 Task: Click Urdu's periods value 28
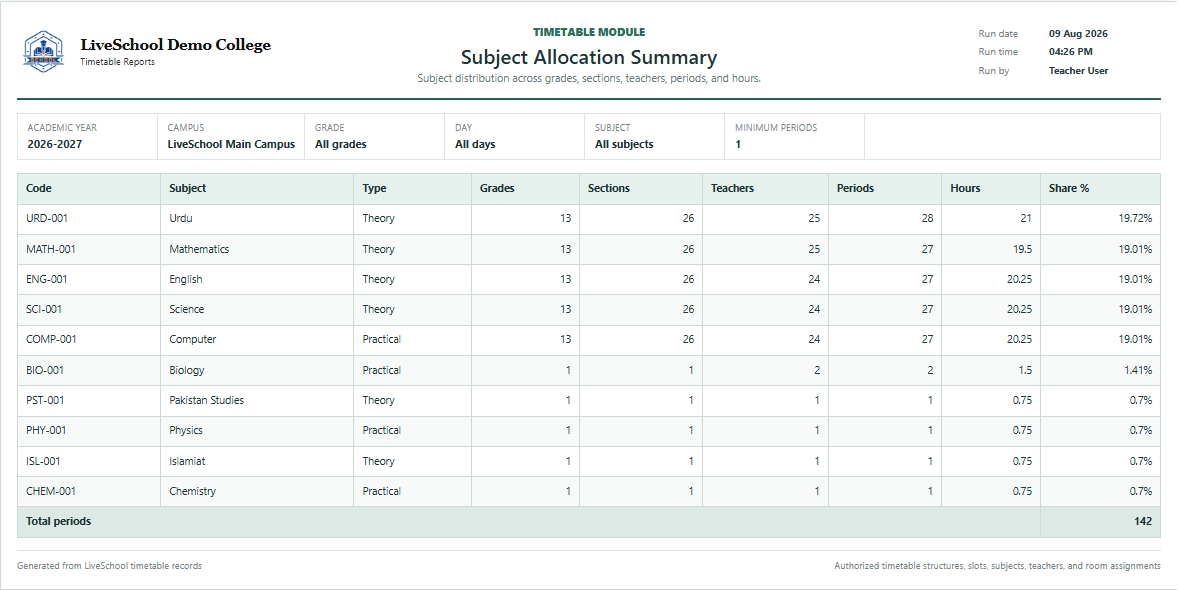point(927,219)
